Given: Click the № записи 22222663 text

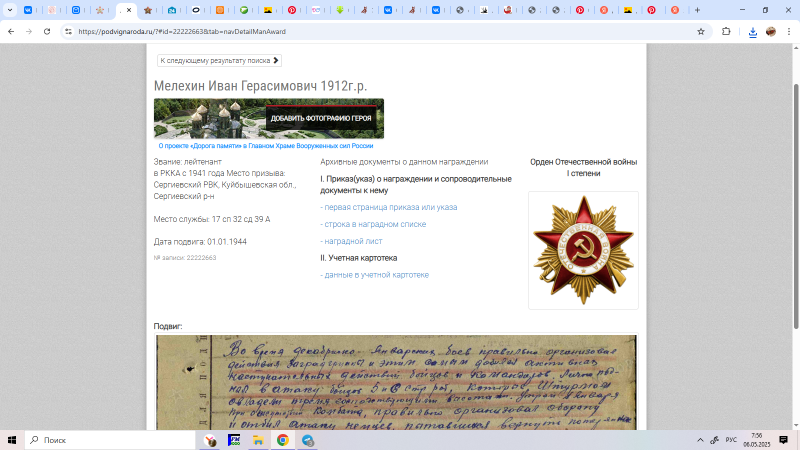Looking at the screenshot, I should (185, 258).
